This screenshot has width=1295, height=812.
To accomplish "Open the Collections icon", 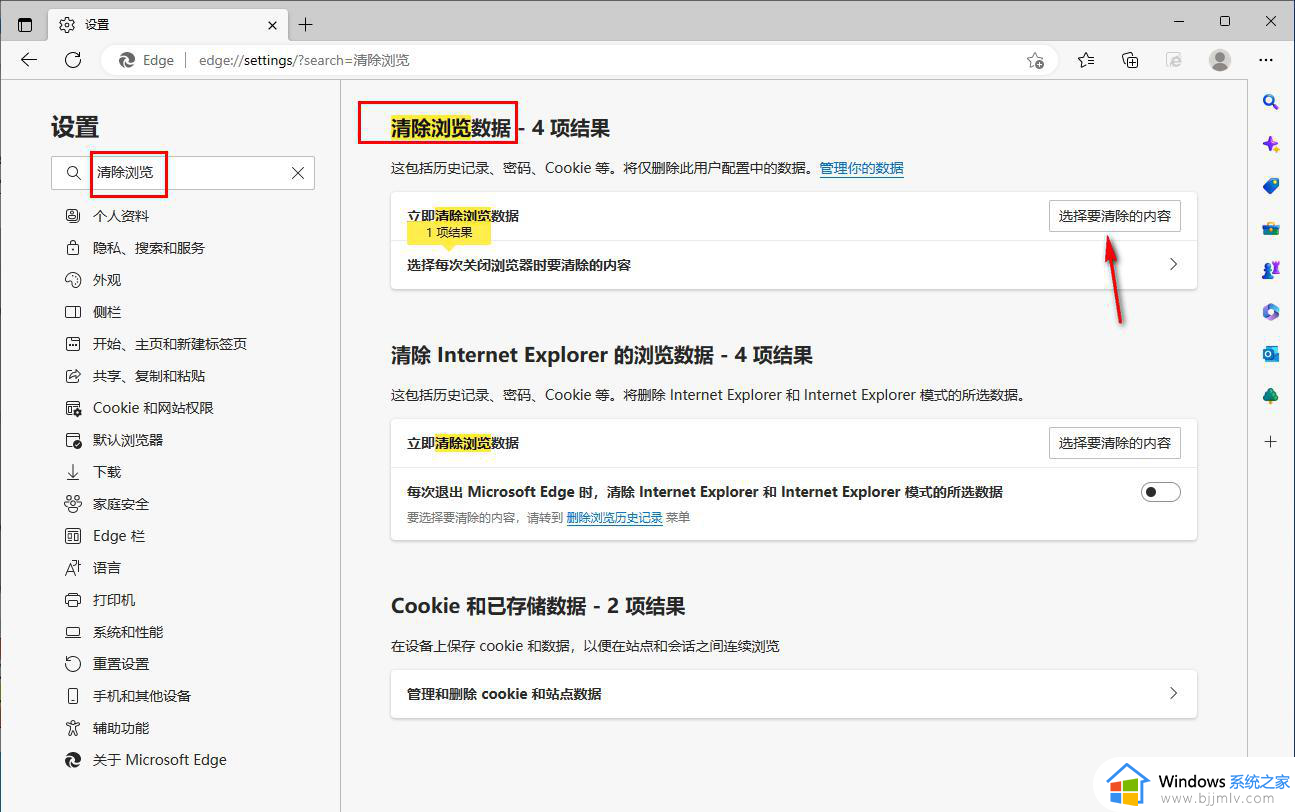I will tap(1130, 60).
